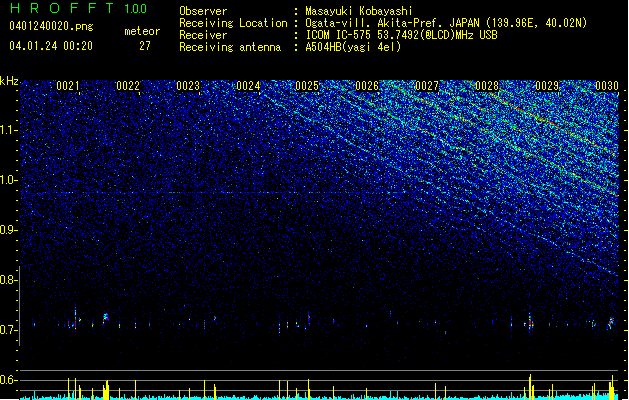629x400 pixels.
Task: Click the 'Receiving antenna' label
Action: (230, 47)
